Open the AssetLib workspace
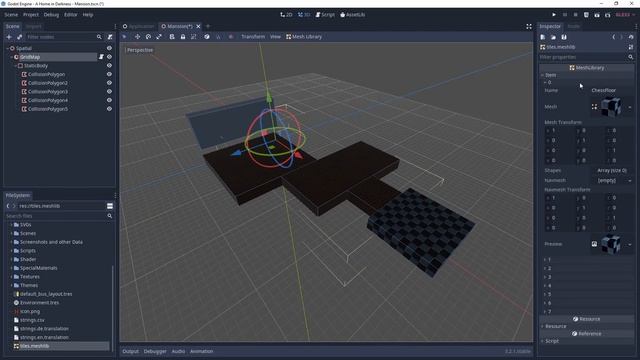640x360 pixels. (x=353, y=15)
